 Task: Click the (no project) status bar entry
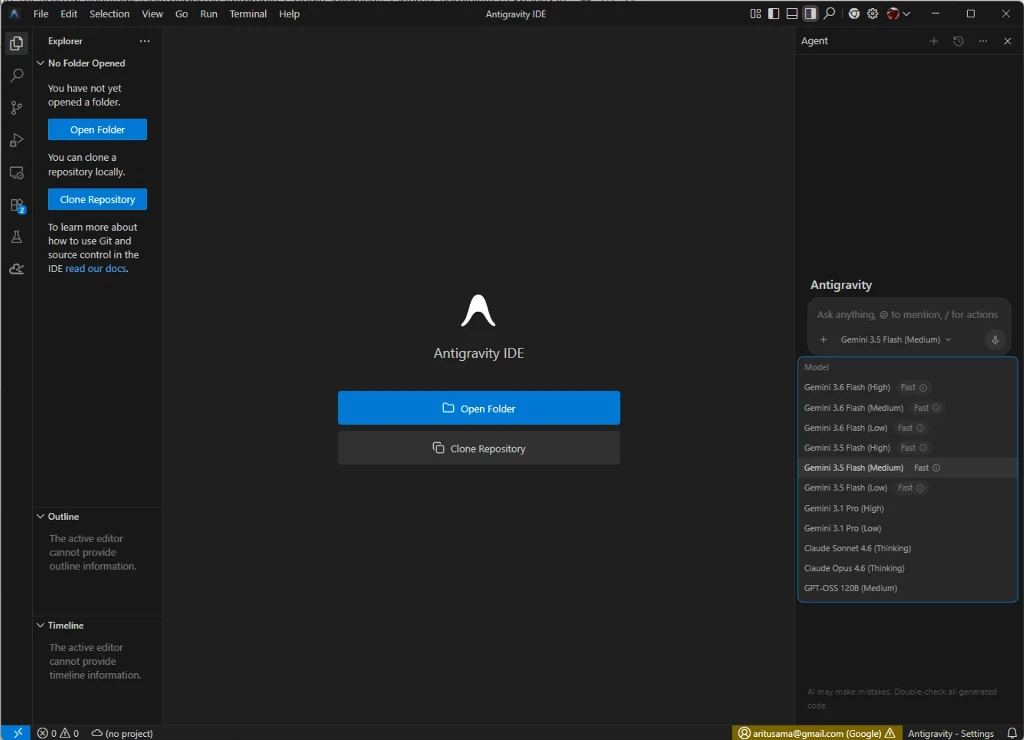coord(121,733)
